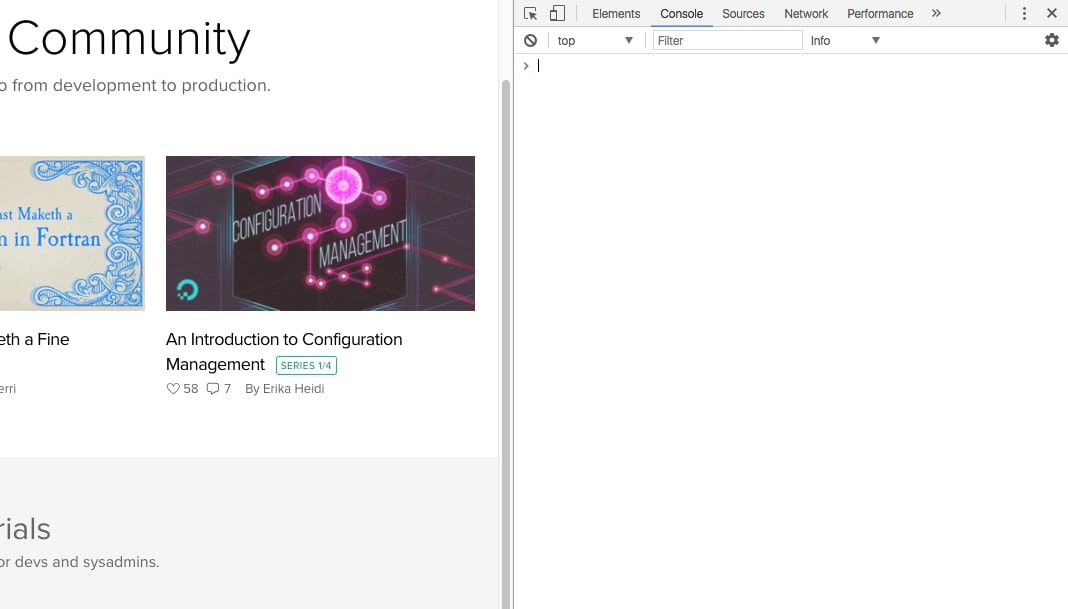Screen dimensions: 1068x609
Task: Click the console prompt chevron
Action: [x=526, y=65]
